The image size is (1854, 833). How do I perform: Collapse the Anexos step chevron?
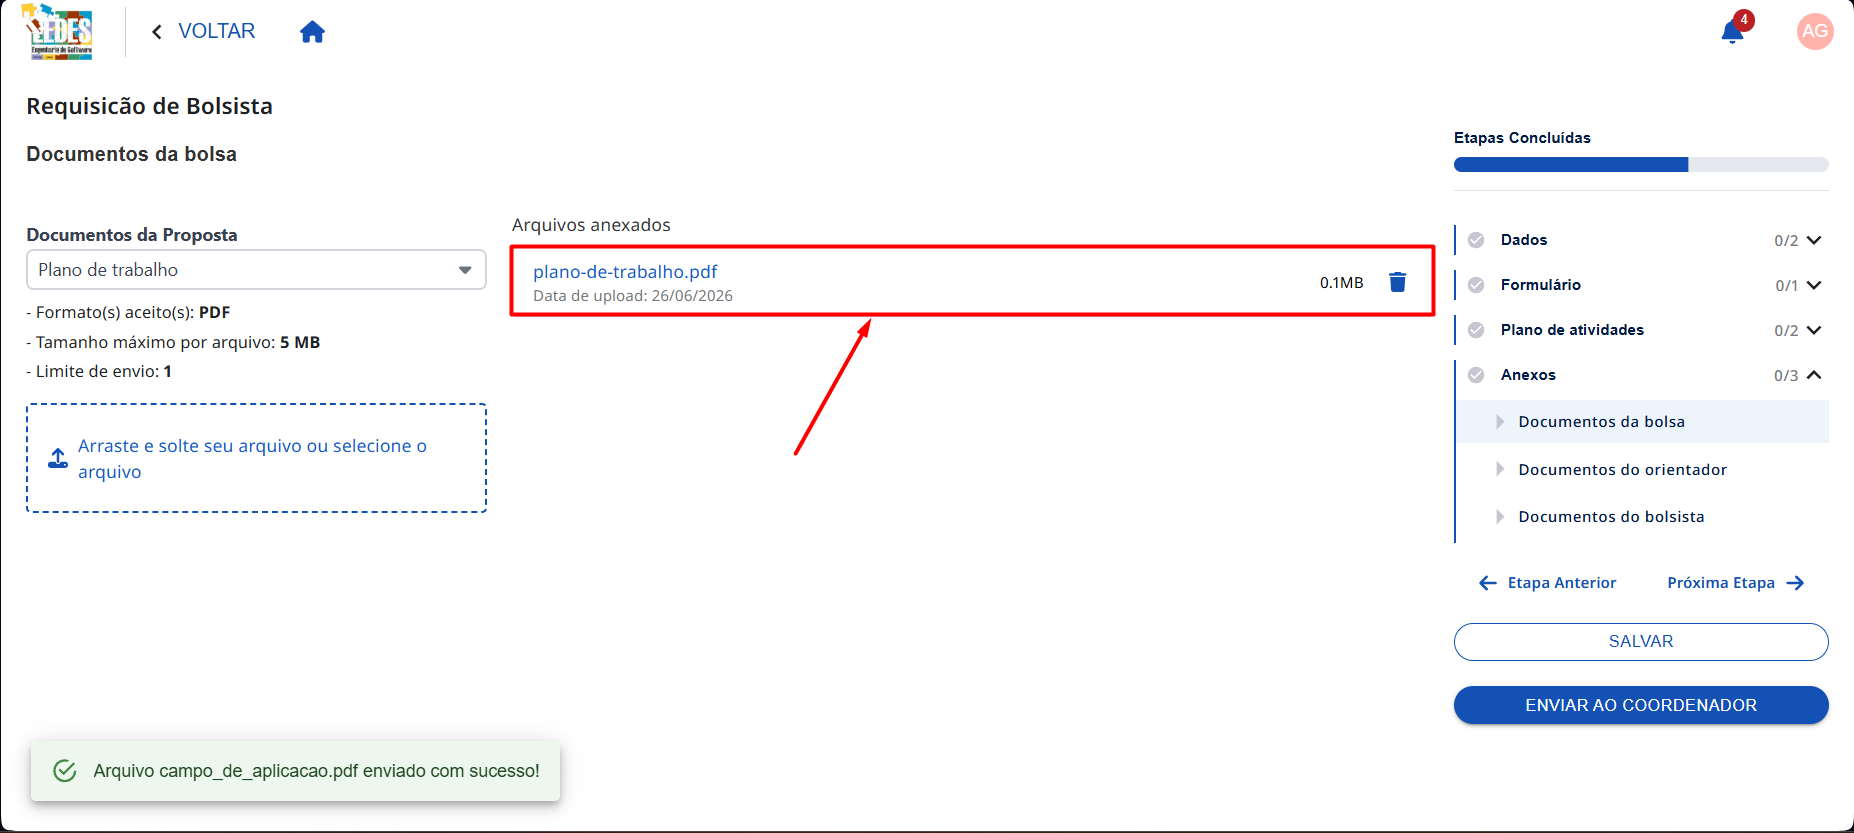1814,375
